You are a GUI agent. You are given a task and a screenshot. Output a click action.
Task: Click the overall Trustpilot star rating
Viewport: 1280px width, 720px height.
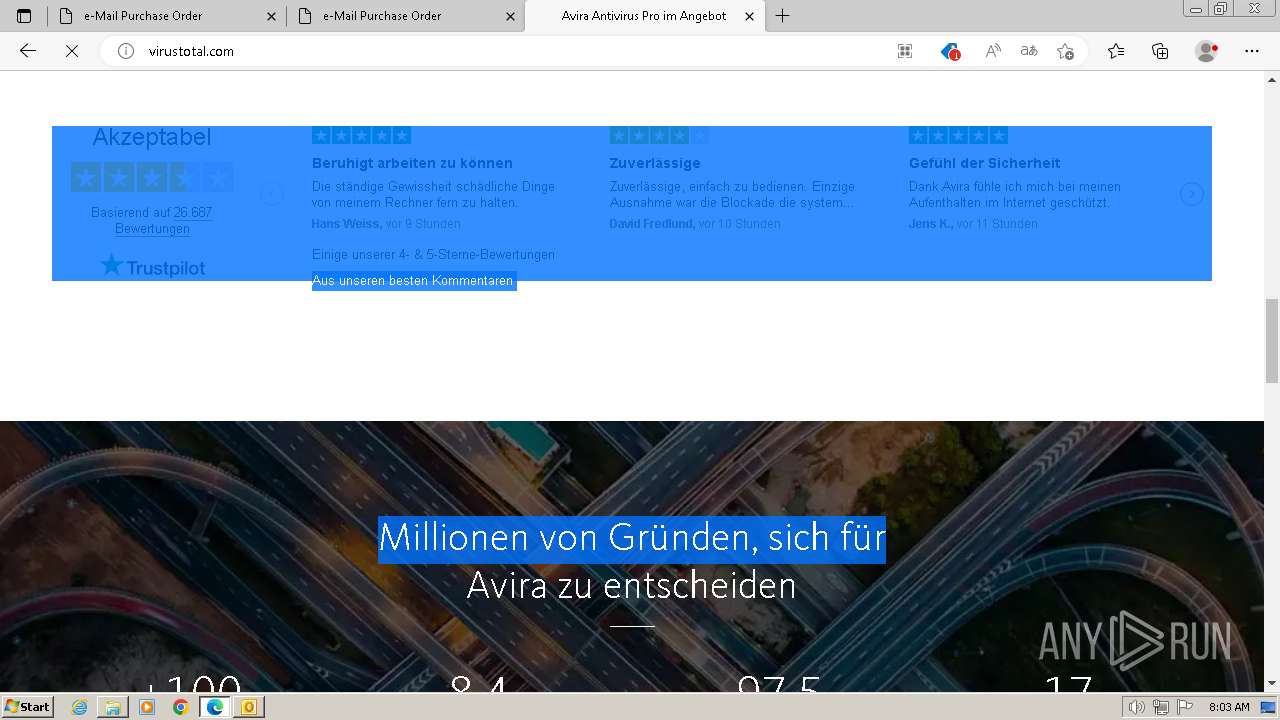pyautogui.click(x=152, y=178)
